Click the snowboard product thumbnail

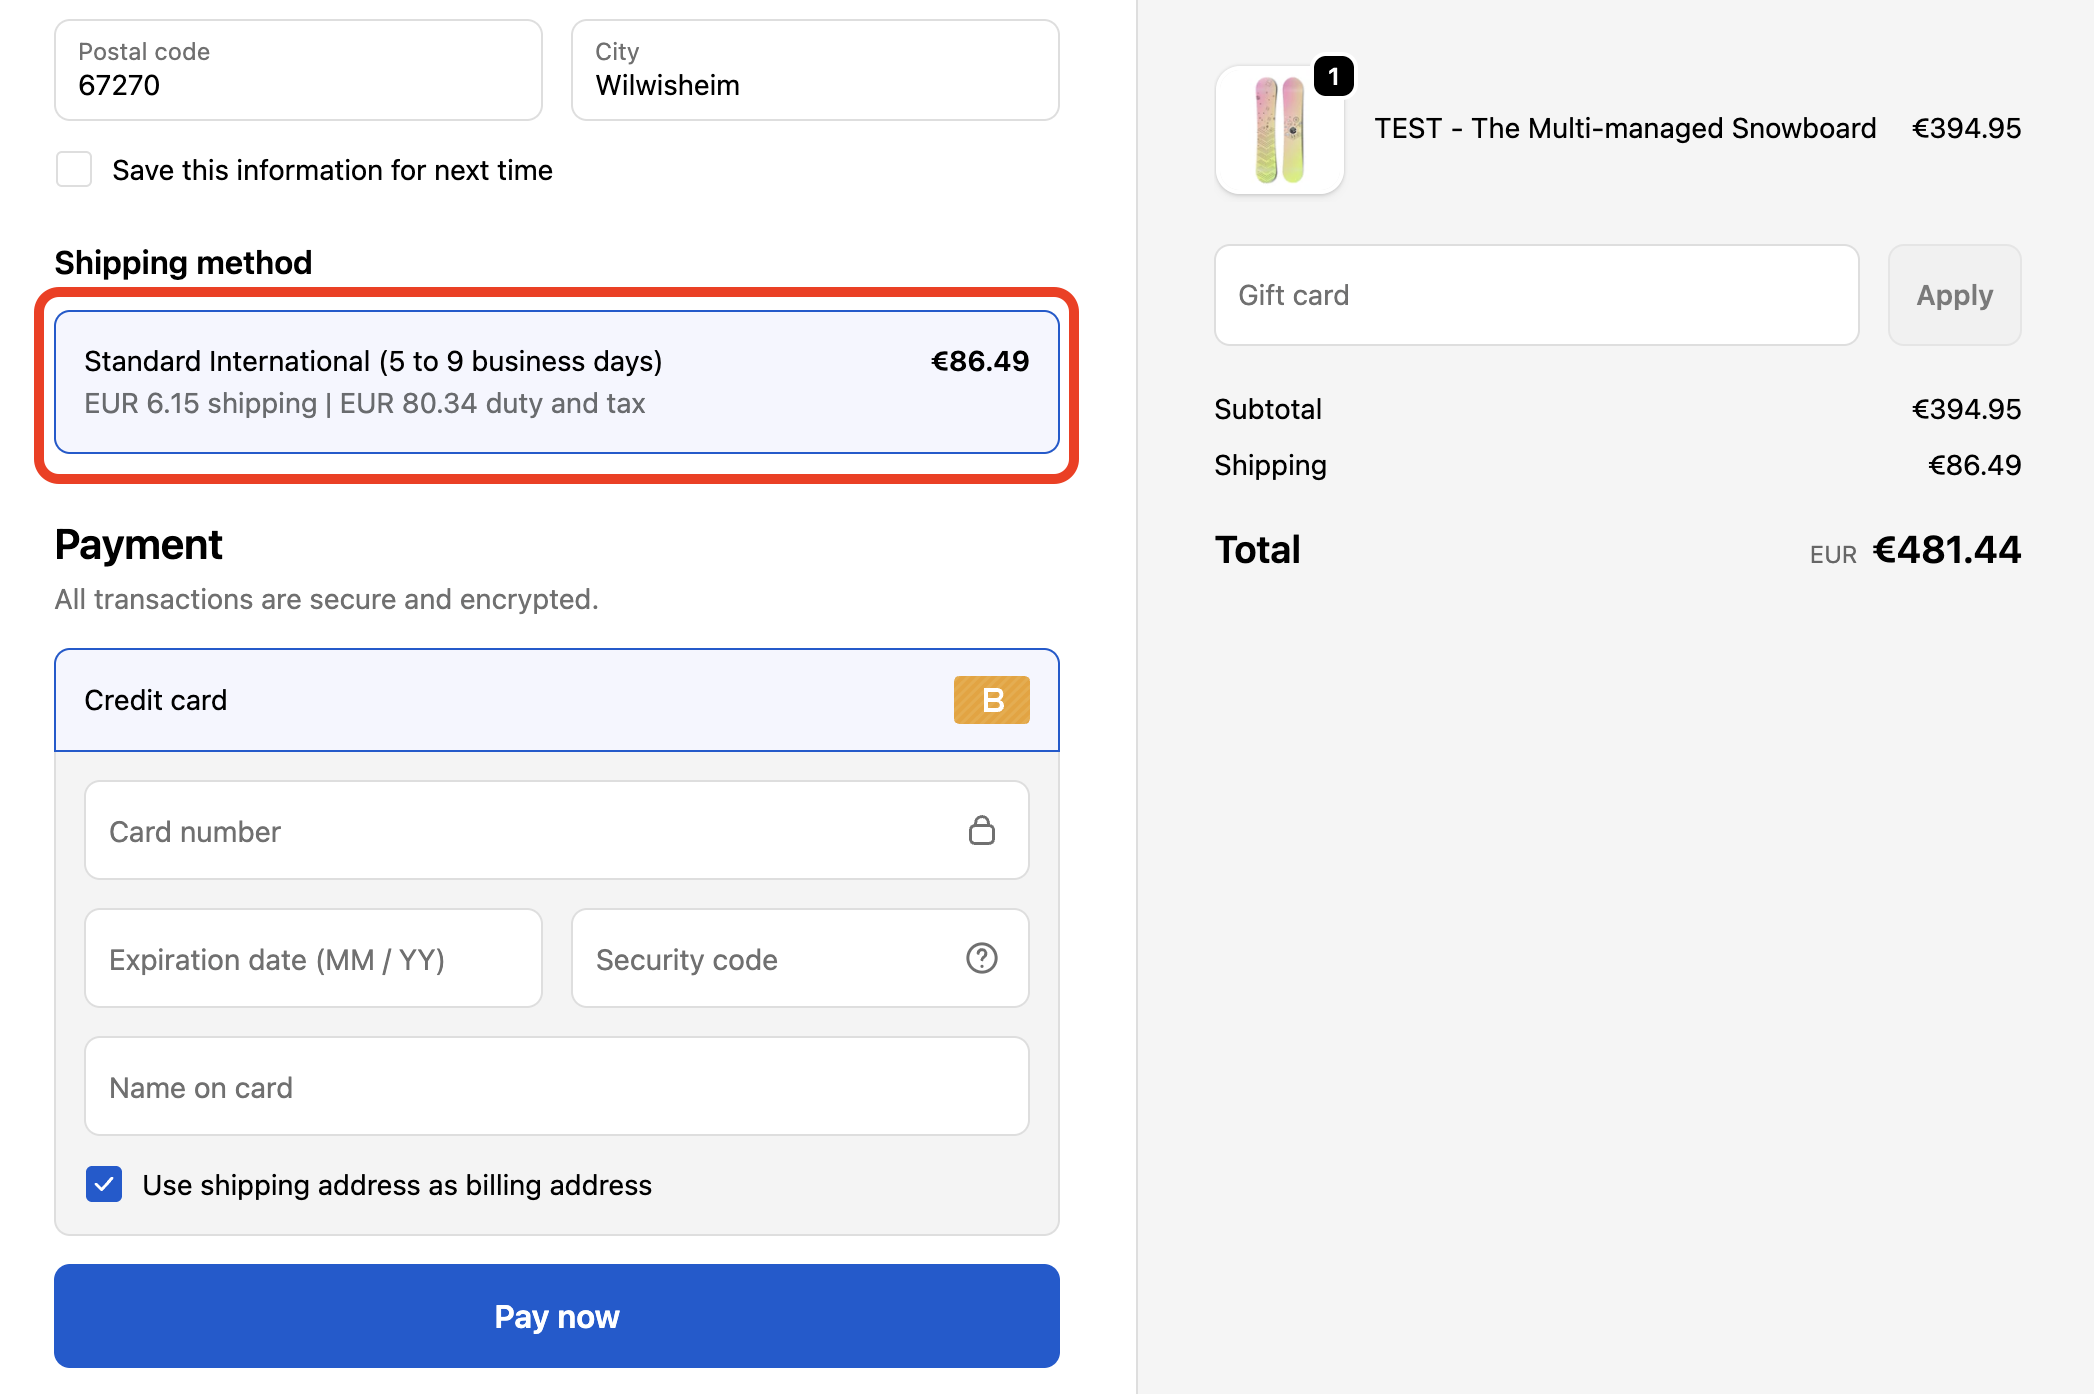pyautogui.click(x=1278, y=131)
